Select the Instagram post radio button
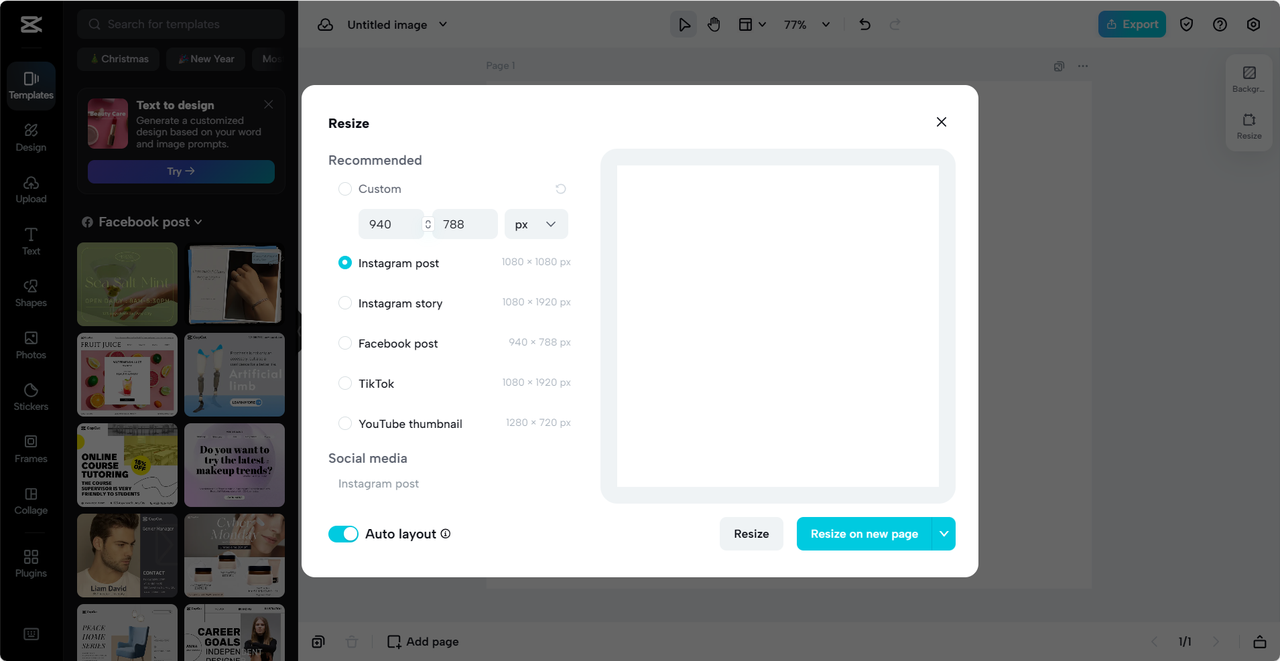1280x661 pixels. coord(345,263)
